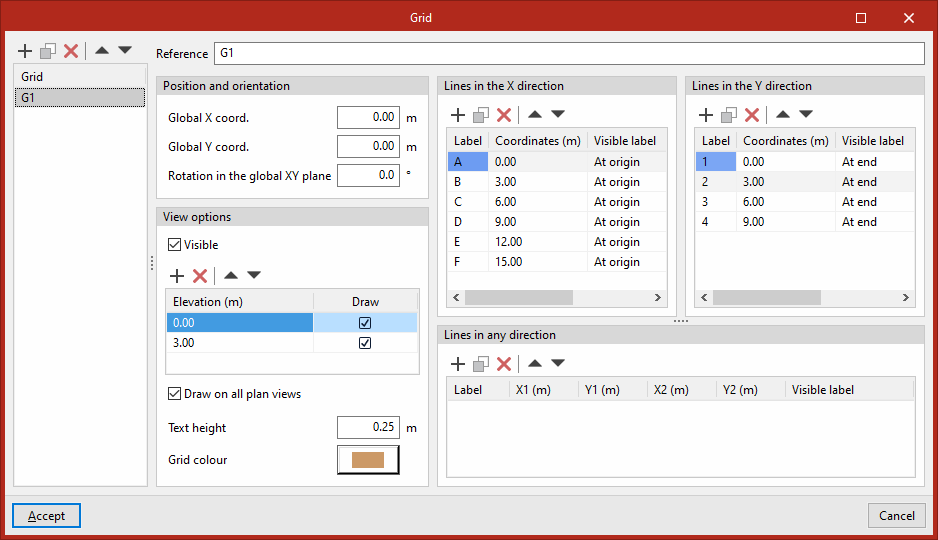Click the Rotation in global XY plane field

pos(368,175)
